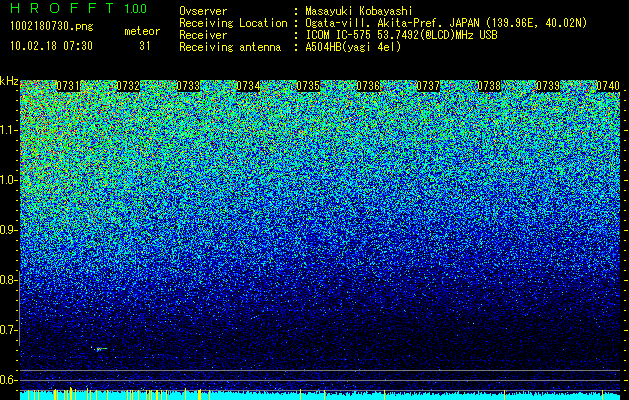Click the Ogata-vill. Akita-Pref. JAPAN location text
Viewport: 629px width, 400px height.
pos(446,23)
